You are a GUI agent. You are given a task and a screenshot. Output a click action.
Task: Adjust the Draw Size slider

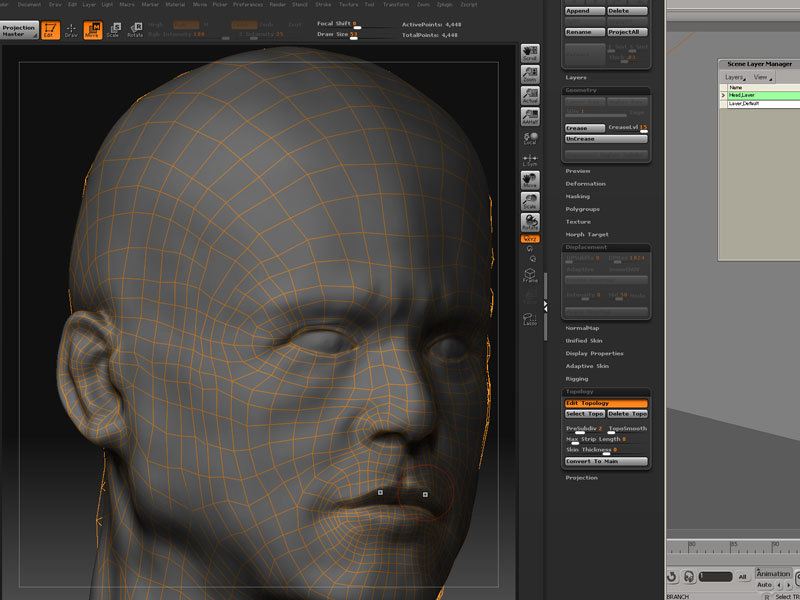(x=355, y=39)
